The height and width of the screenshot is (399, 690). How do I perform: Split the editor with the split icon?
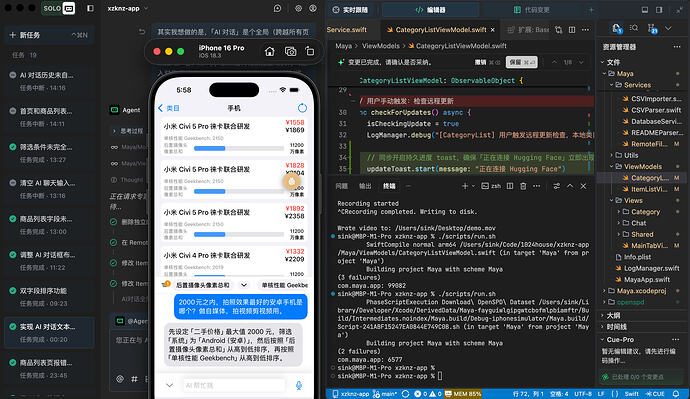click(572, 29)
